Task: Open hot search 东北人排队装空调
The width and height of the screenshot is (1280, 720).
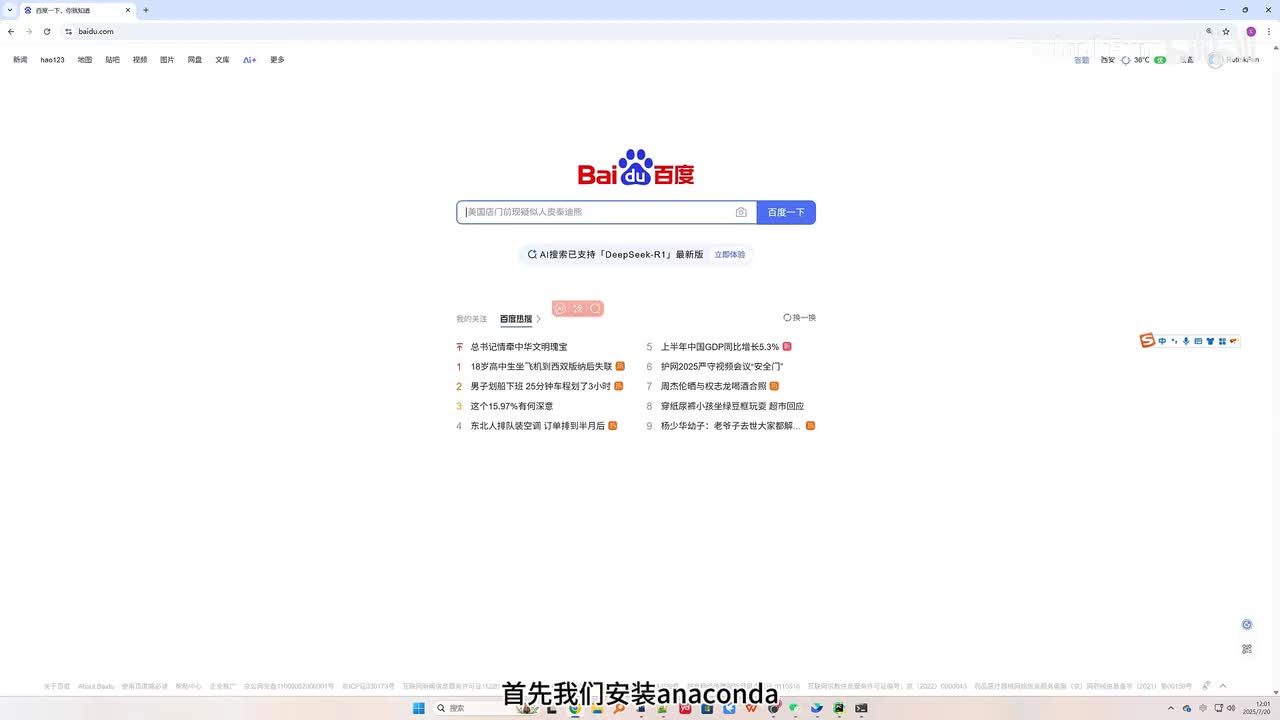Action: (x=538, y=426)
